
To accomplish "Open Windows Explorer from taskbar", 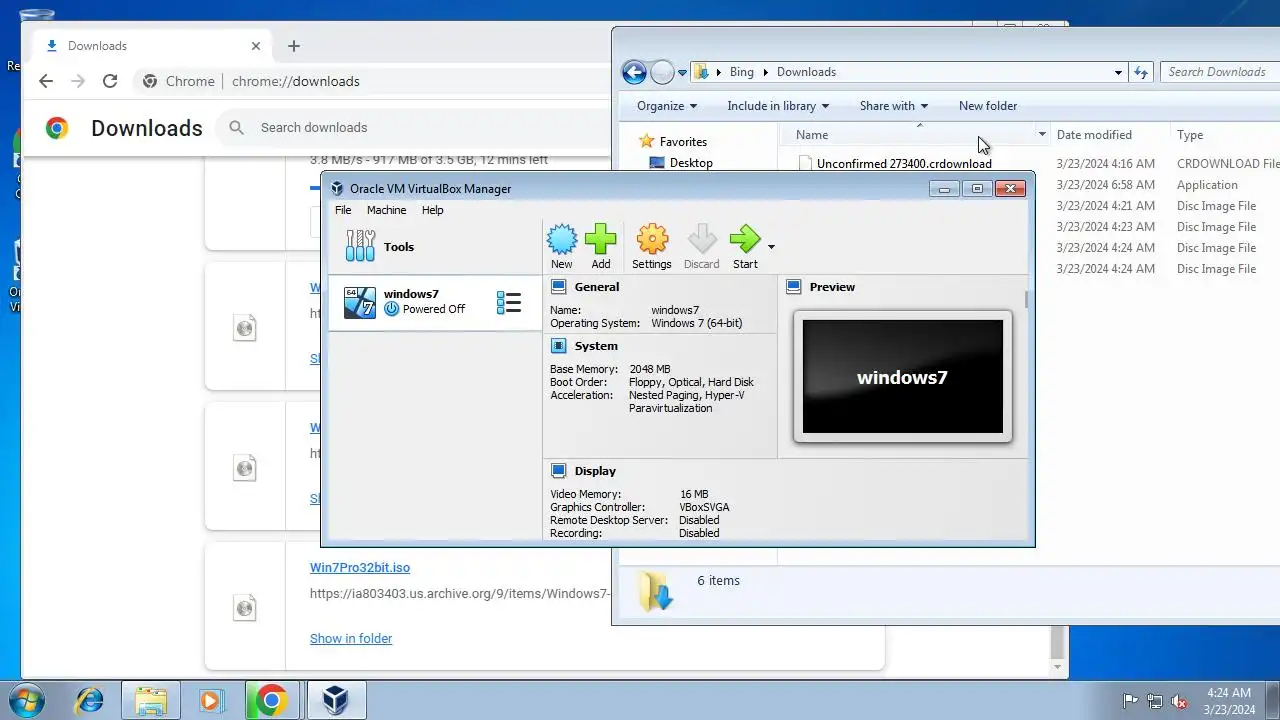I will tap(150, 700).
